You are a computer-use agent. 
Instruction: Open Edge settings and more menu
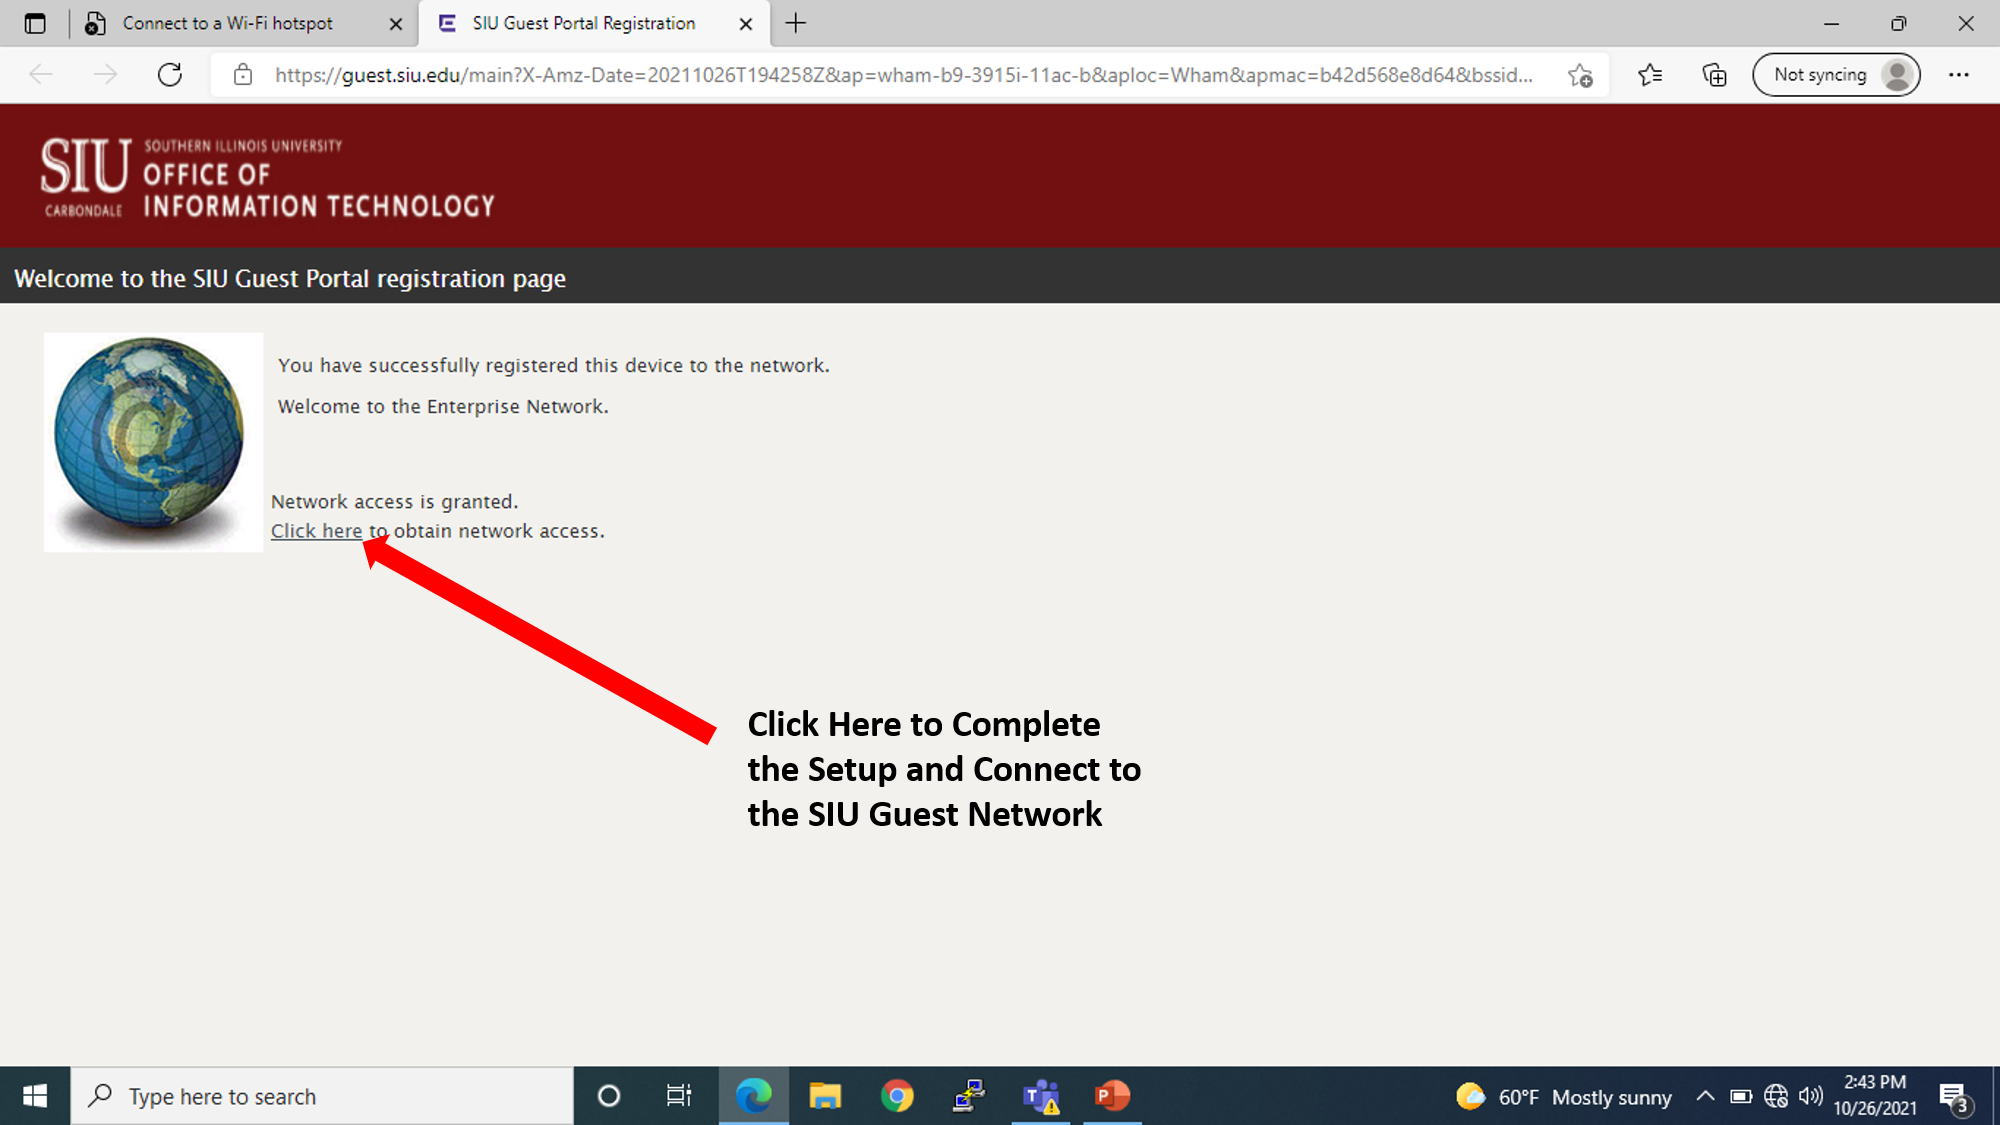[1959, 74]
